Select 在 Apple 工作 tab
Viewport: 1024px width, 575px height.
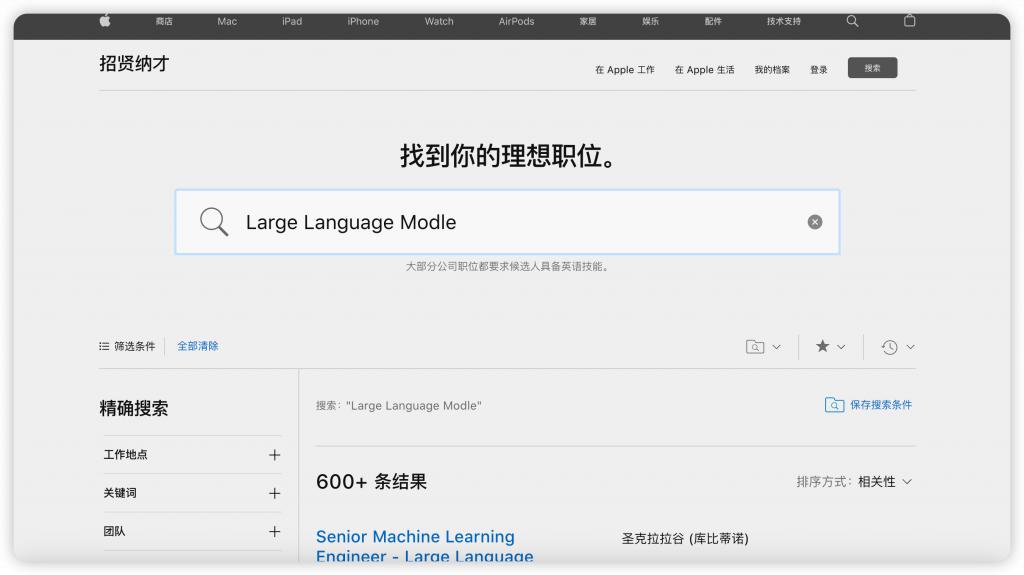click(x=624, y=69)
